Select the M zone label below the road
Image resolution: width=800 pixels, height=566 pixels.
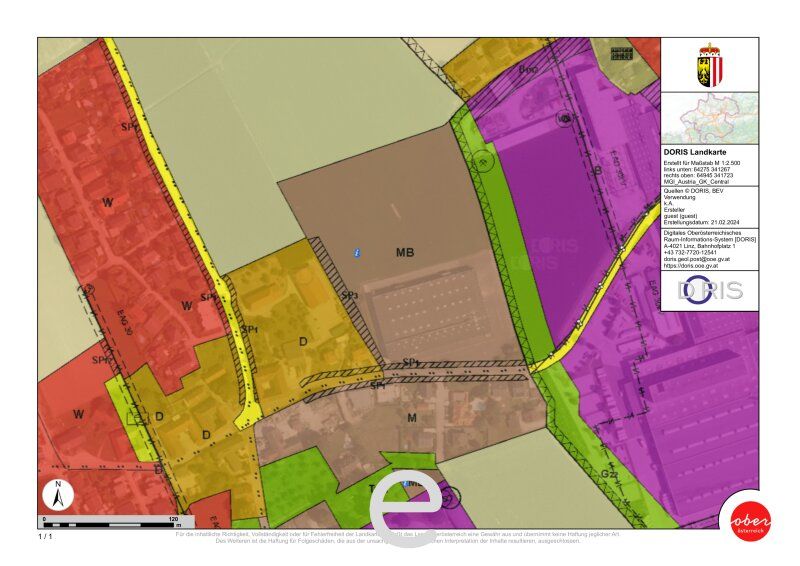point(412,418)
